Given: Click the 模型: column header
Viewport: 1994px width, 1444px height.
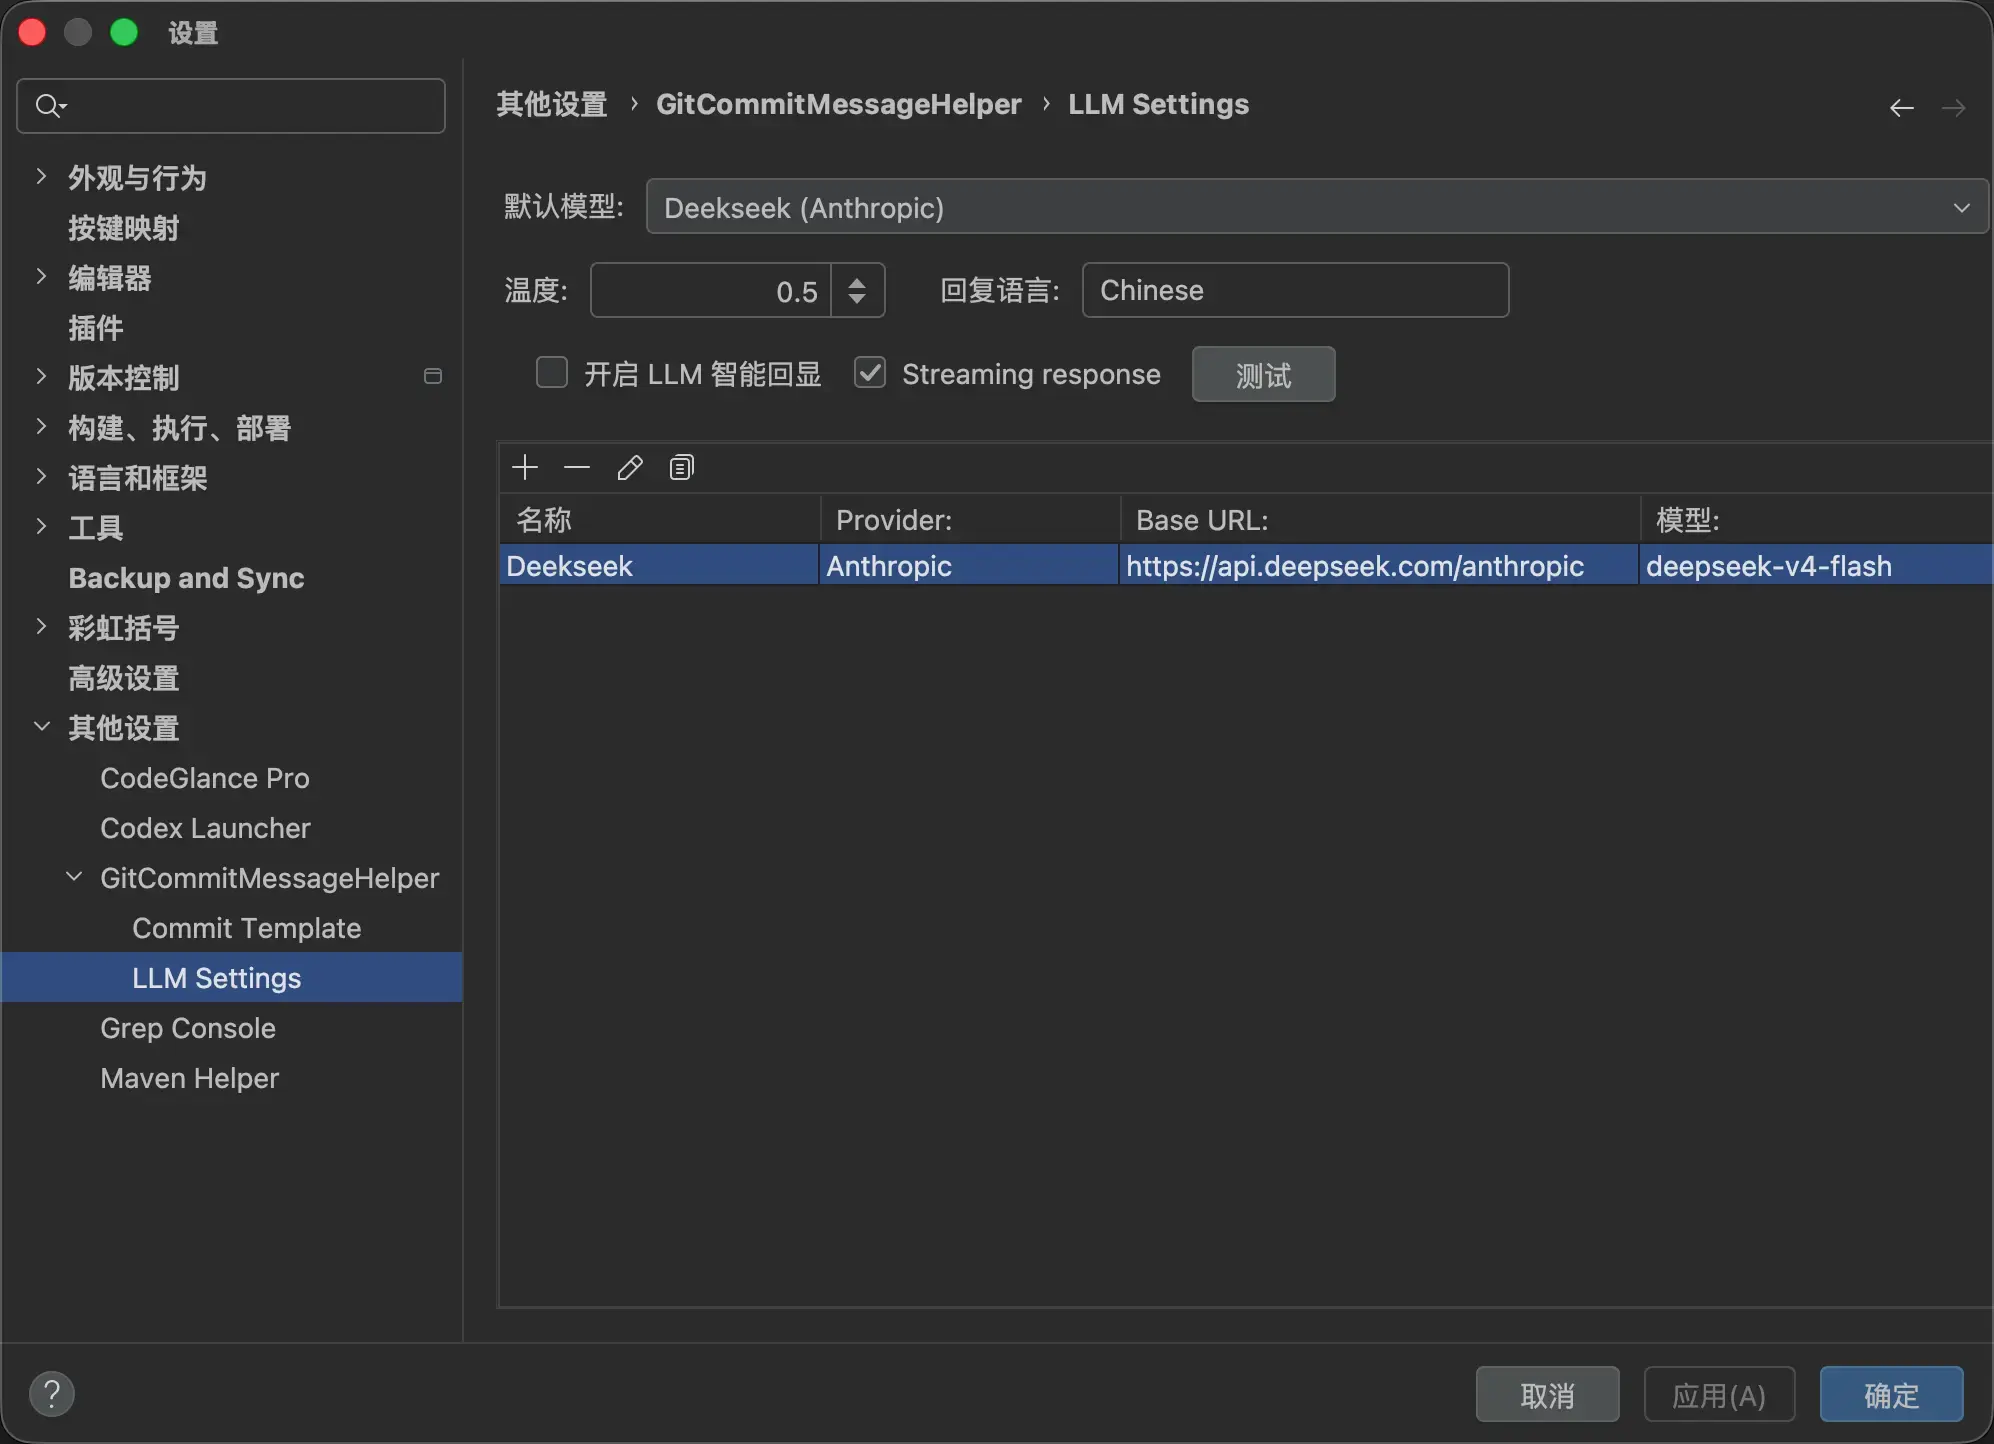Looking at the screenshot, I should [x=1816, y=520].
